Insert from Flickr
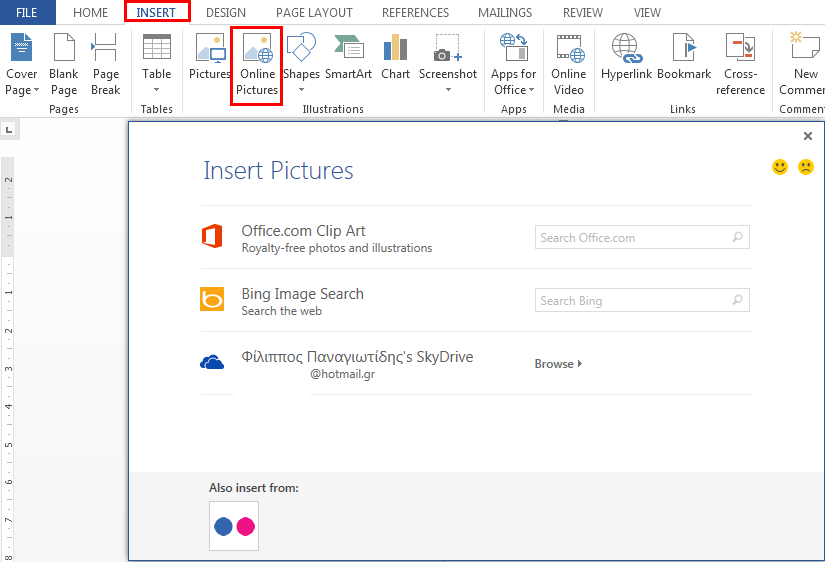The height and width of the screenshot is (562, 825). [x=234, y=526]
